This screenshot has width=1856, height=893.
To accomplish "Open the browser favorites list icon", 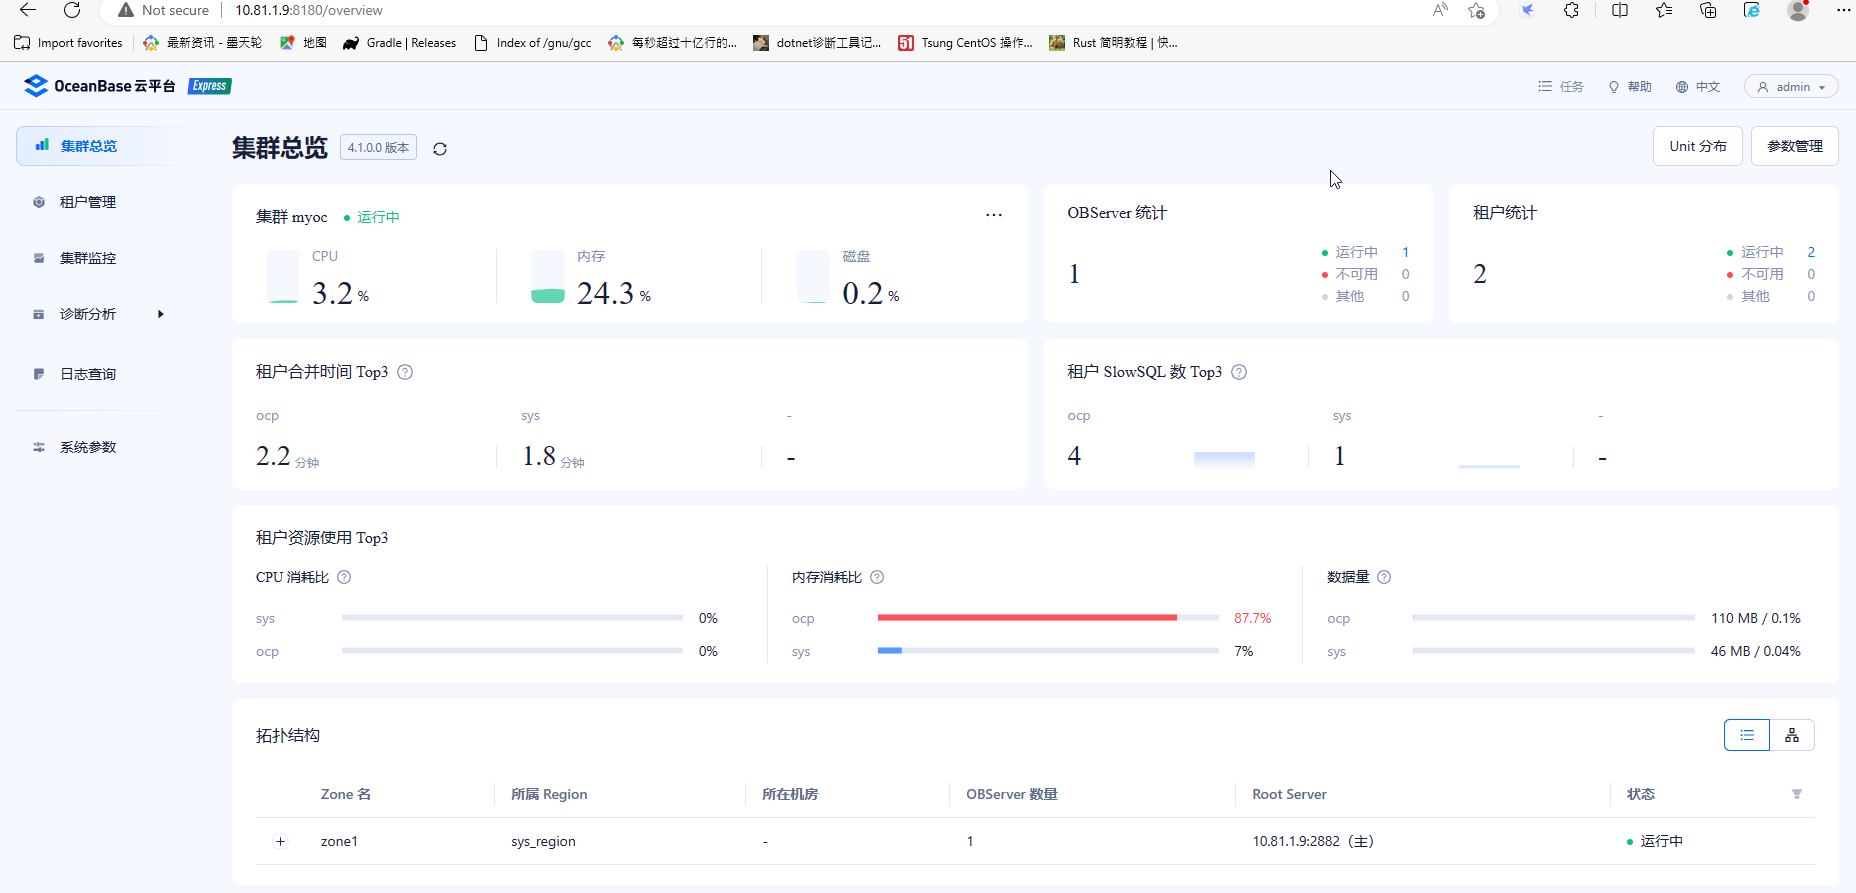I will pyautogui.click(x=1664, y=10).
